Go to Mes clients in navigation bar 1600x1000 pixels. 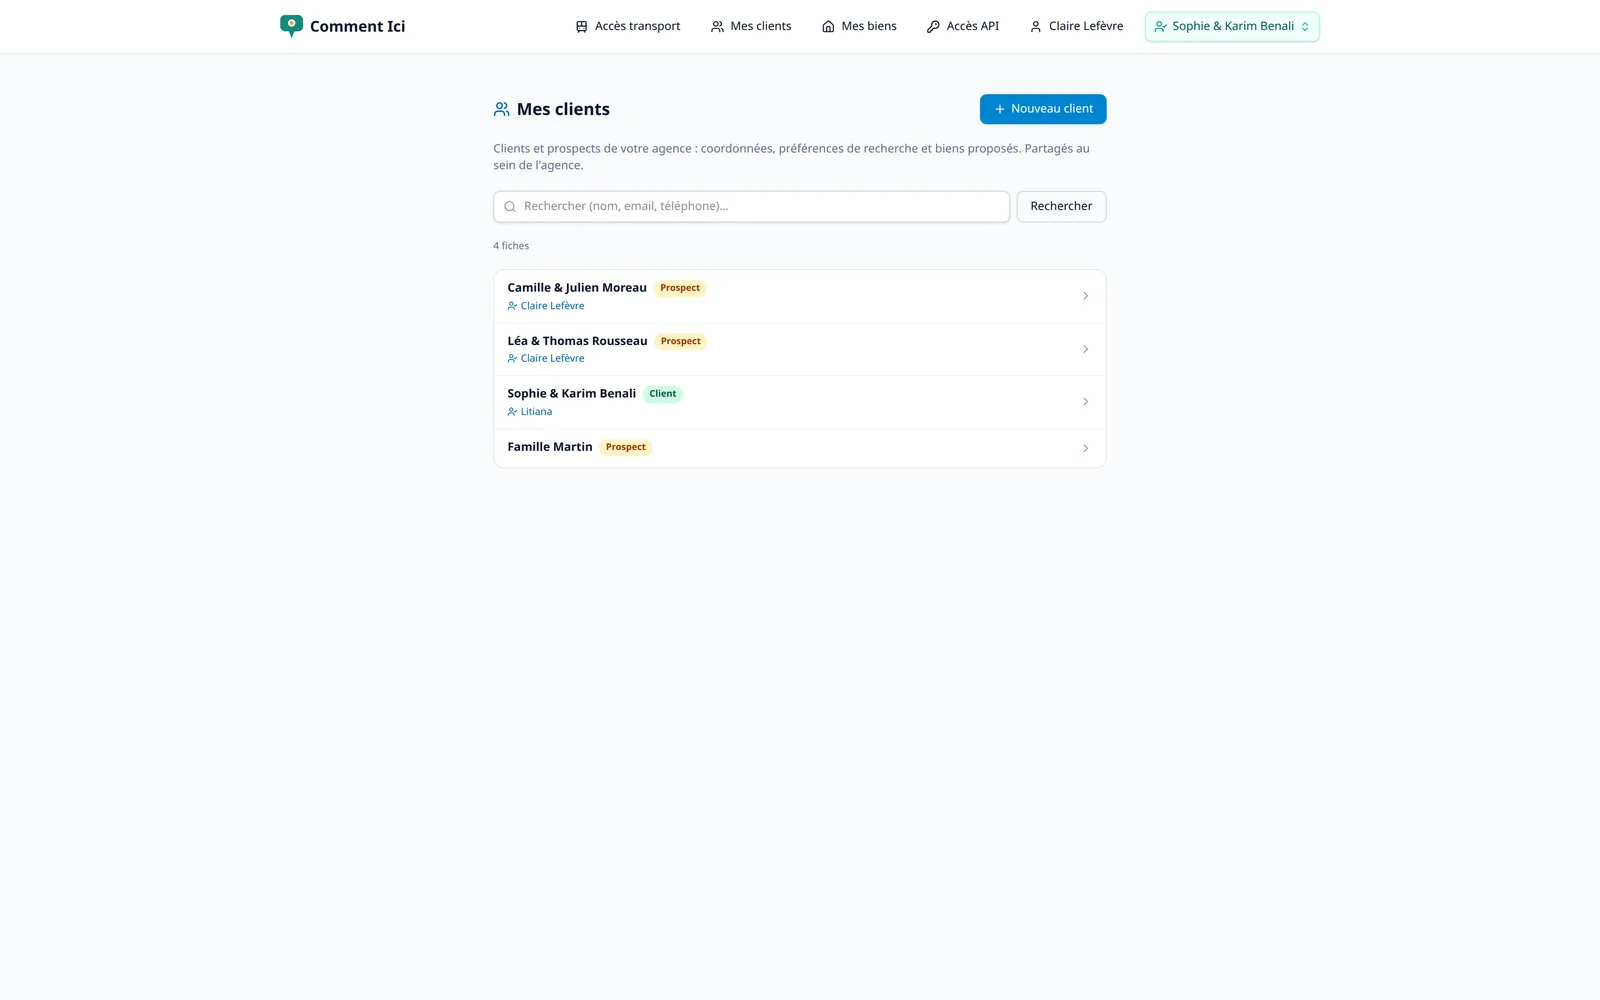(x=751, y=26)
